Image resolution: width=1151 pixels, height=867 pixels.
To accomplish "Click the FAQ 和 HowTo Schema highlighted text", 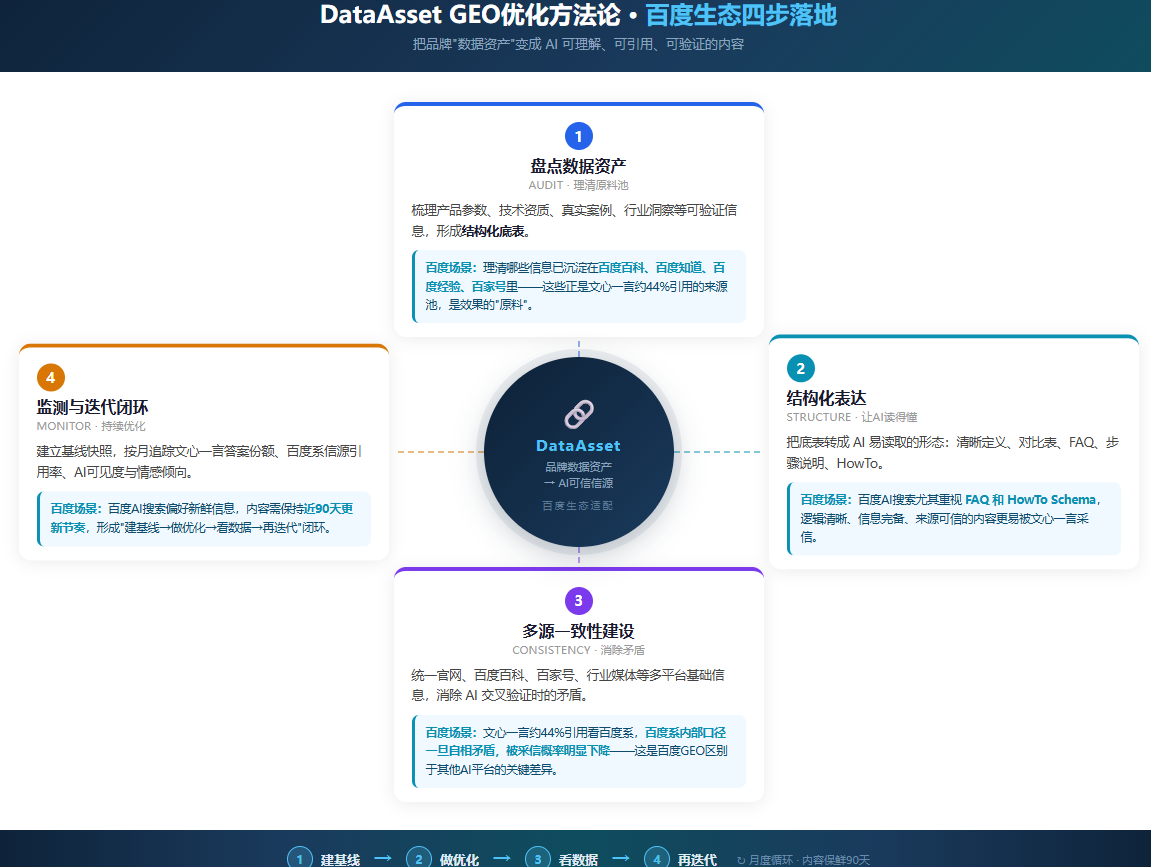I will coord(1031,500).
